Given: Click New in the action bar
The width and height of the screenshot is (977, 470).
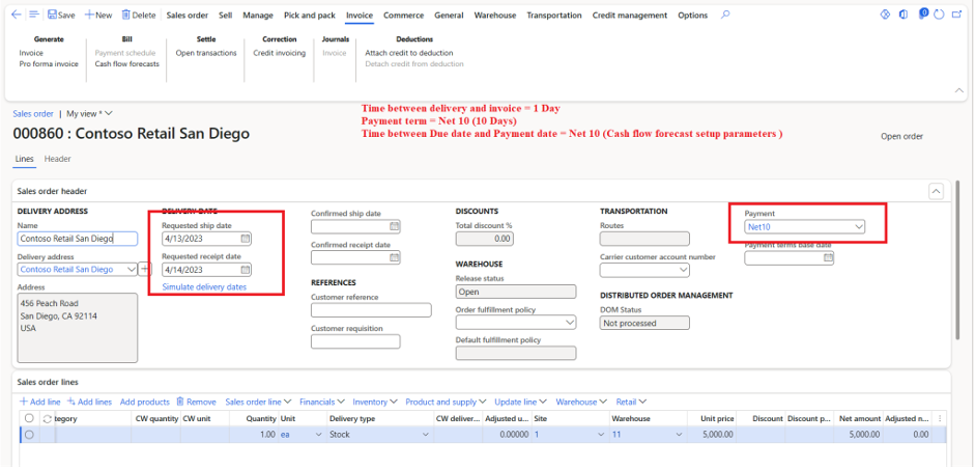Looking at the screenshot, I should (98, 15).
